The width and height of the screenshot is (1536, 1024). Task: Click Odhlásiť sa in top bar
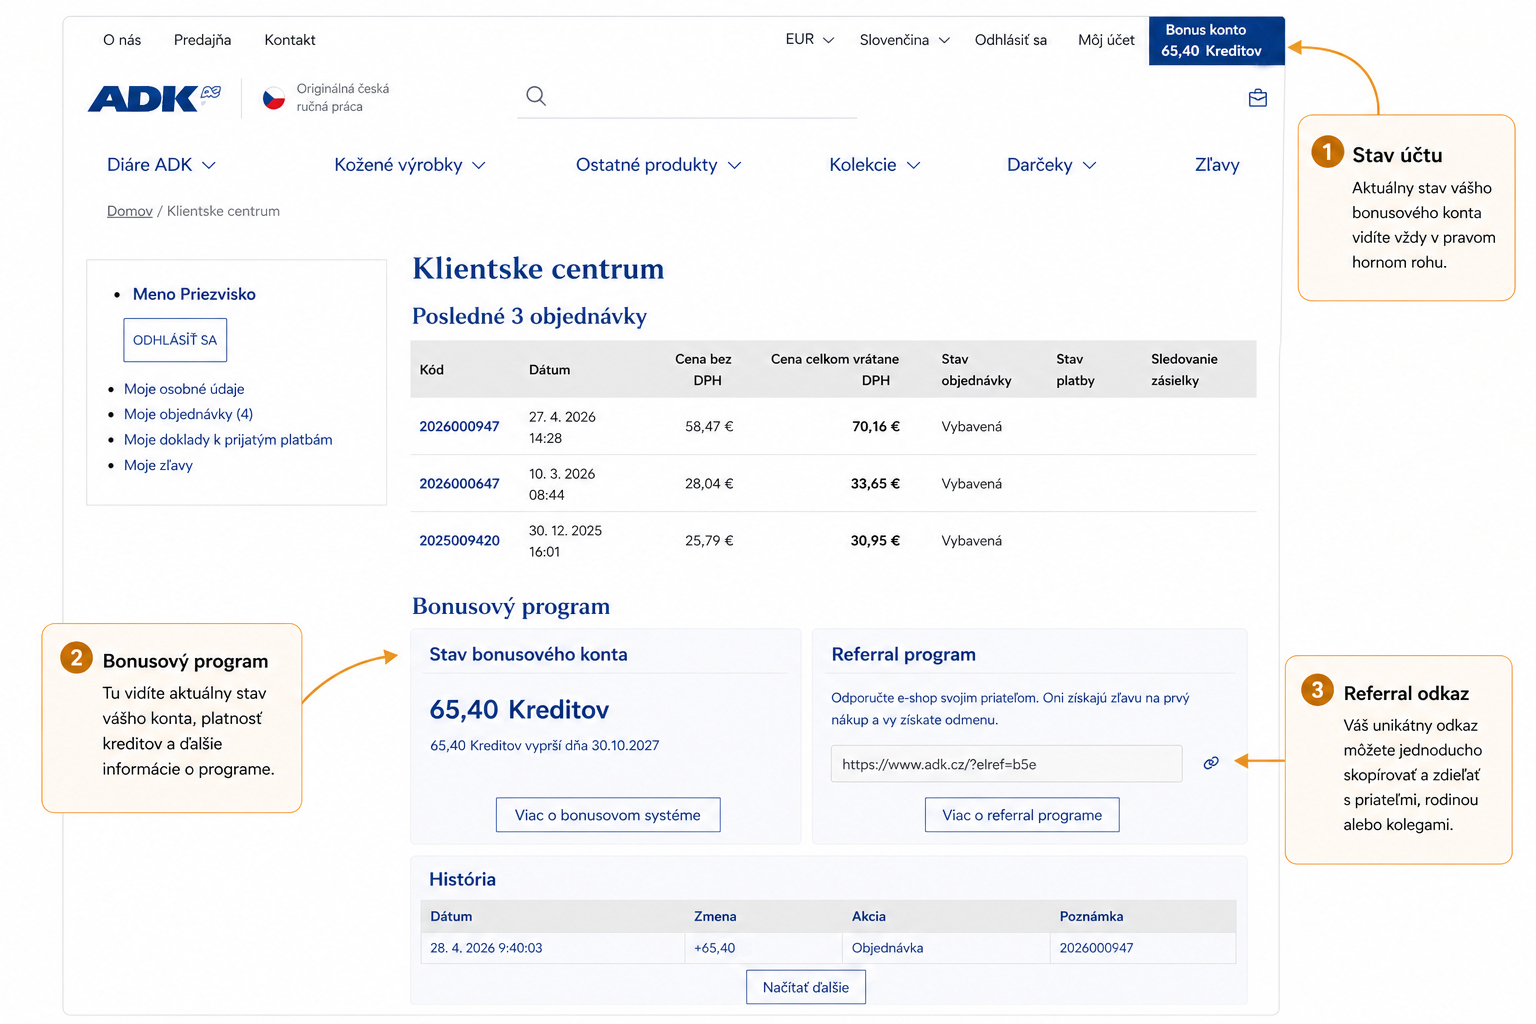1011,40
